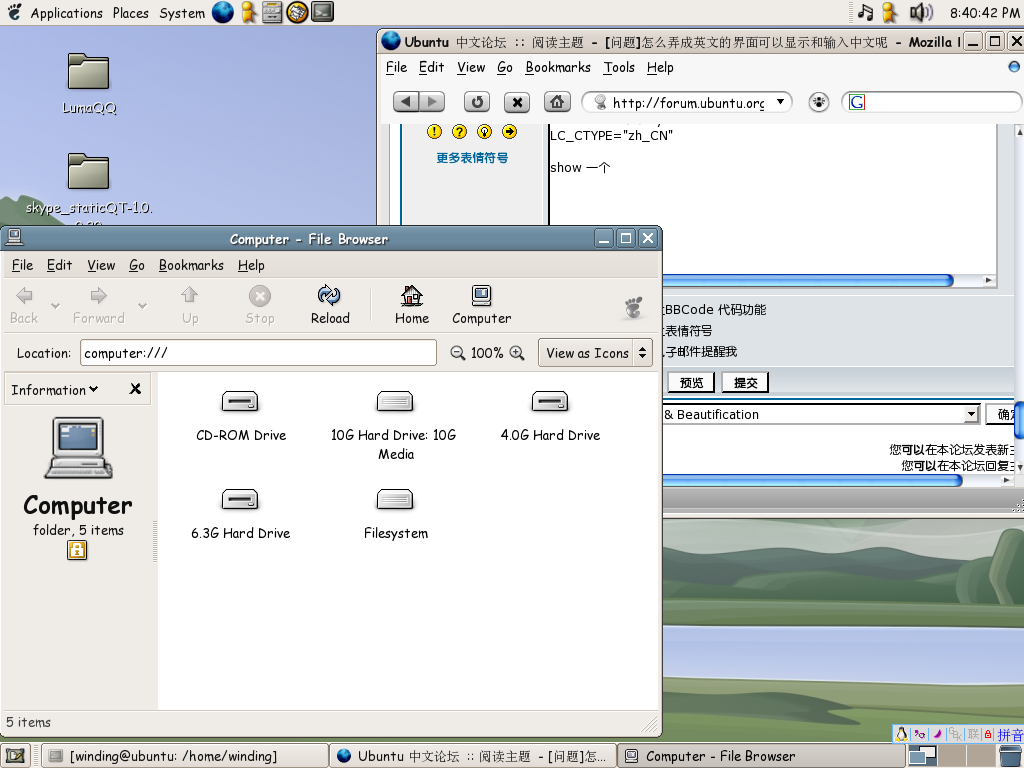
Task: Click the Mozilla back arrow button
Action: (406, 102)
